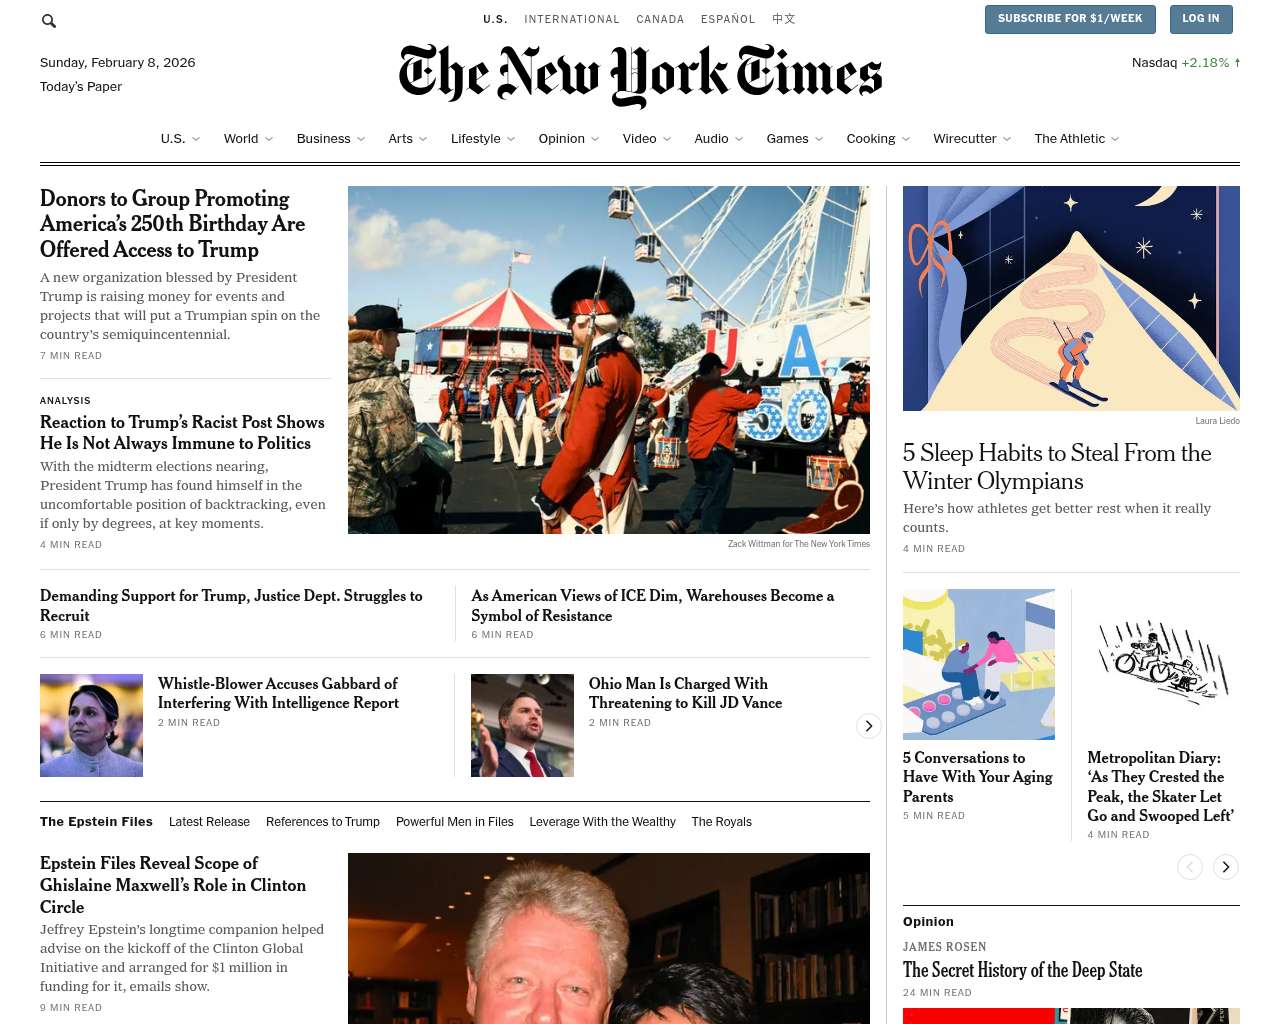
Task: Click the left carousel arrow under Metropolitan Diary
Action: coord(1190,867)
